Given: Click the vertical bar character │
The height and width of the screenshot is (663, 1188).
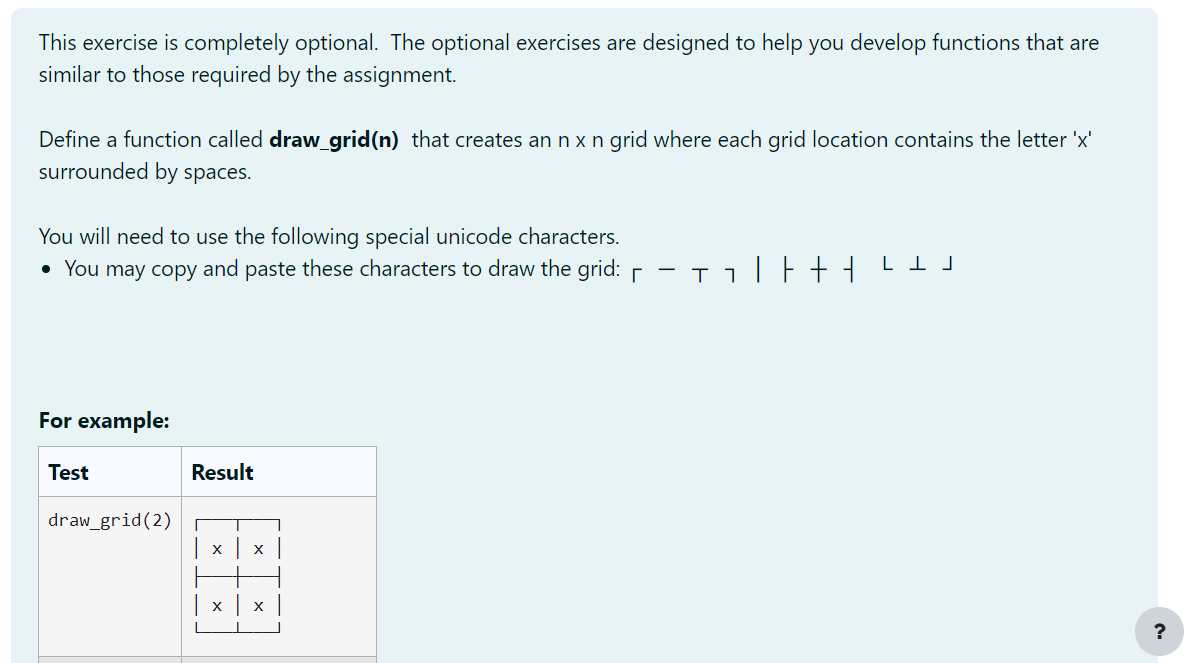Looking at the screenshot, I should (x=757, y=270).
